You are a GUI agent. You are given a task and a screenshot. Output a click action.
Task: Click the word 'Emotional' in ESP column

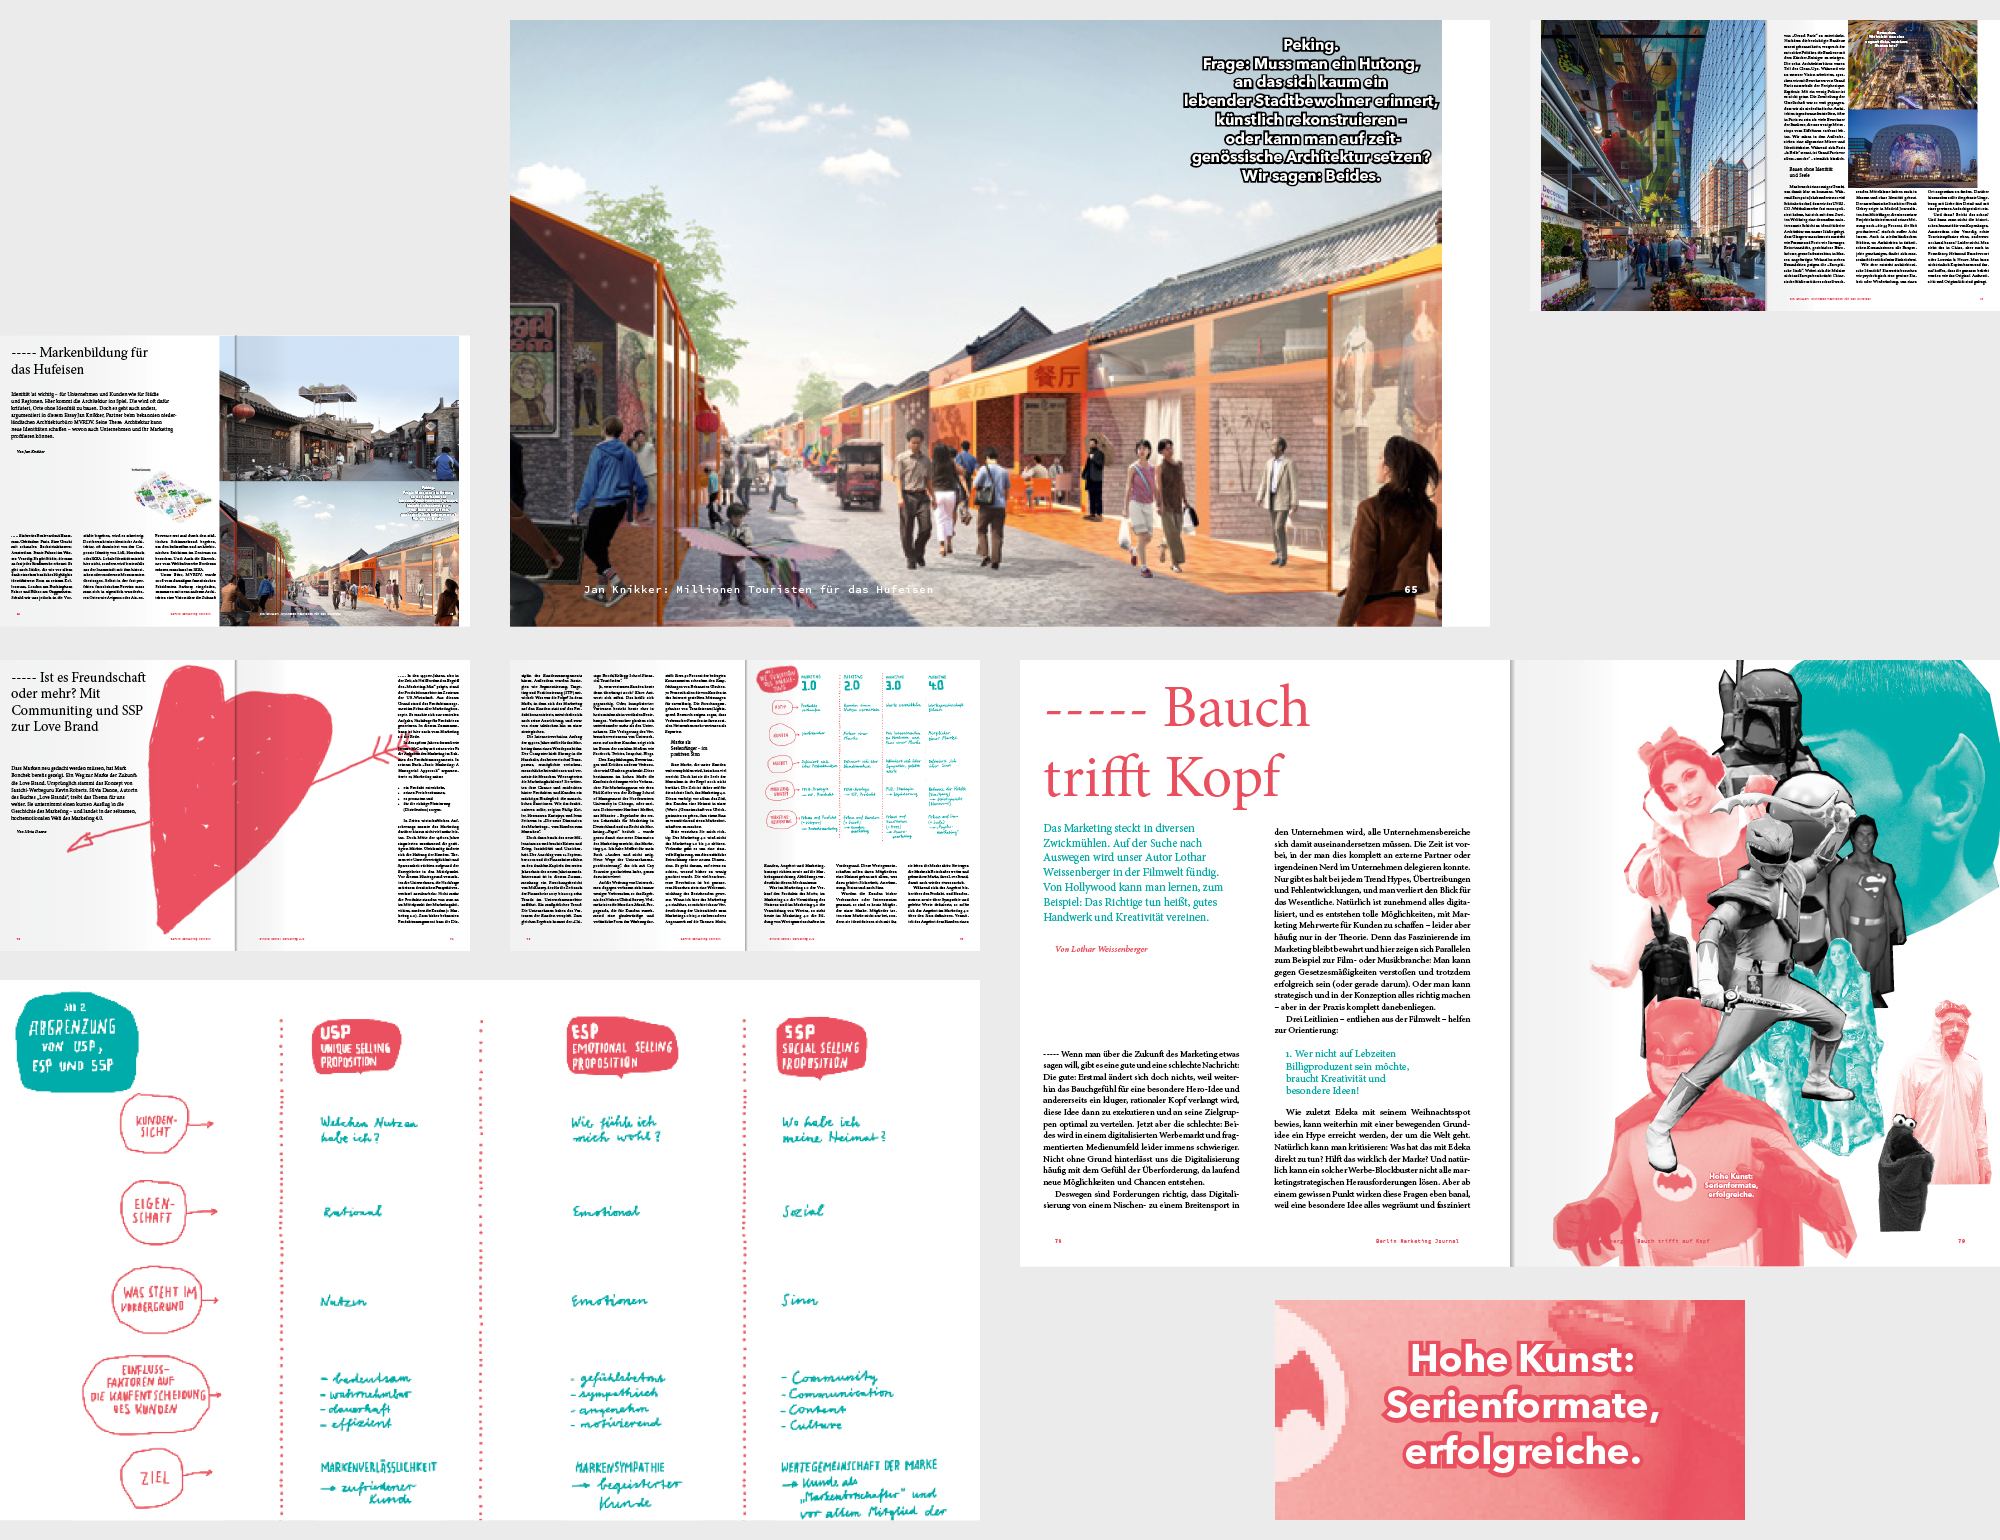click(x=606, y=1212)
